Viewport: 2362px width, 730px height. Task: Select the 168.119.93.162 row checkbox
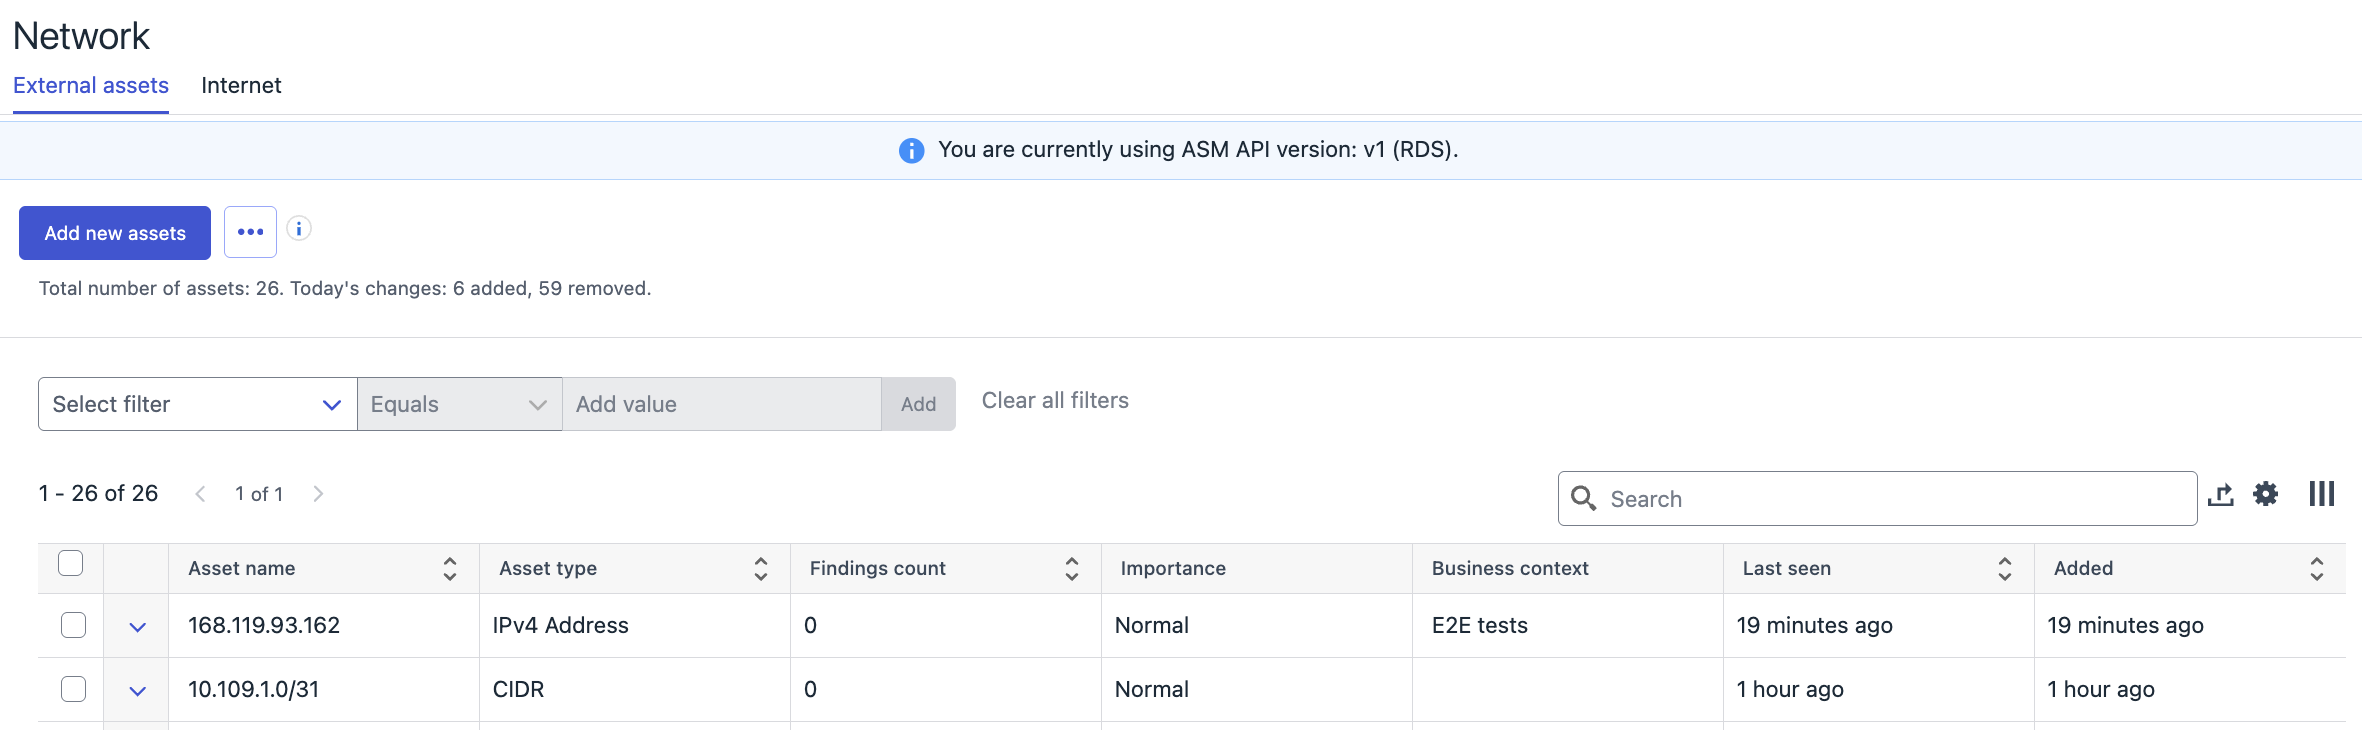pos(74,625)
